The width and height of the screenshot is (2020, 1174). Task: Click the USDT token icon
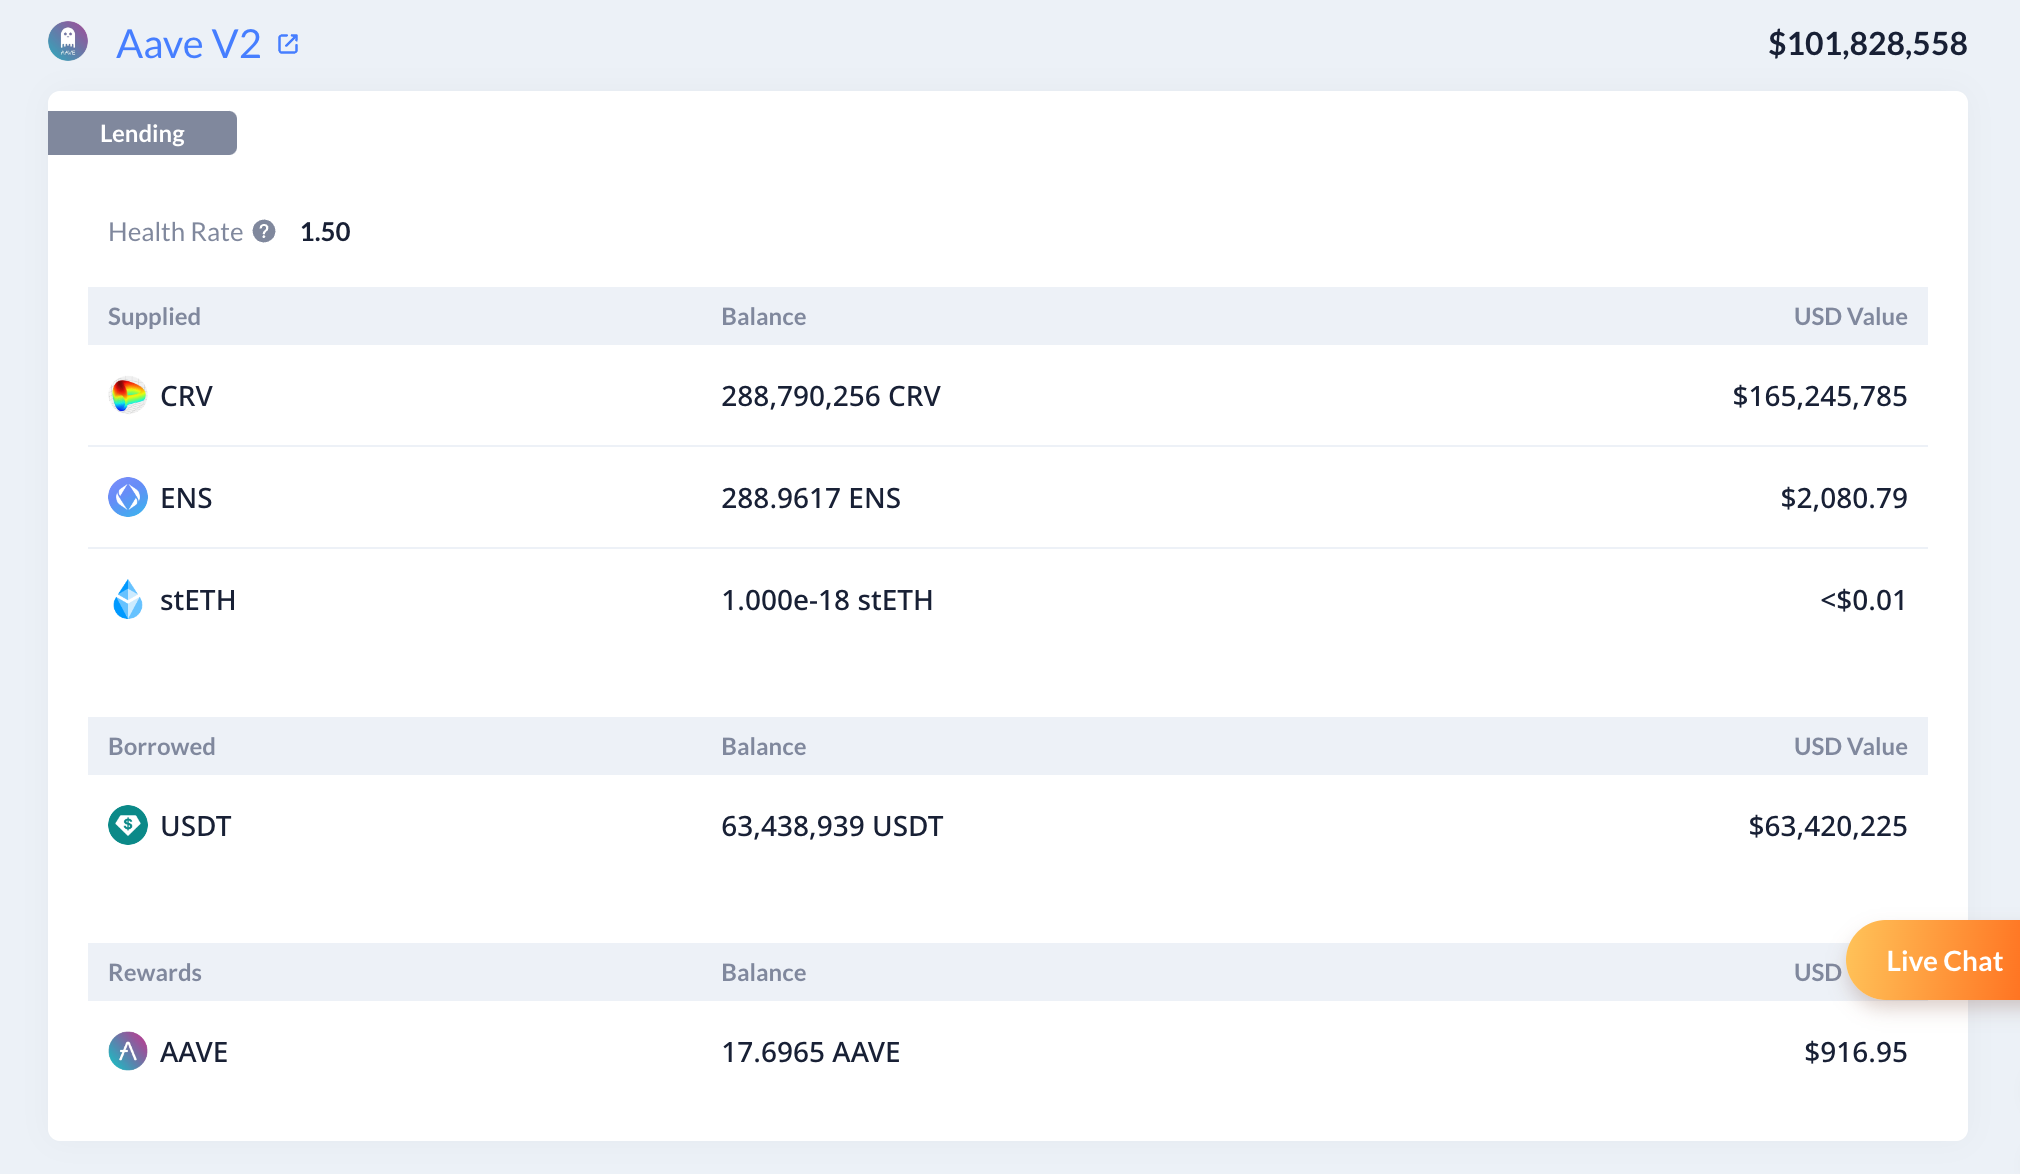128,825
